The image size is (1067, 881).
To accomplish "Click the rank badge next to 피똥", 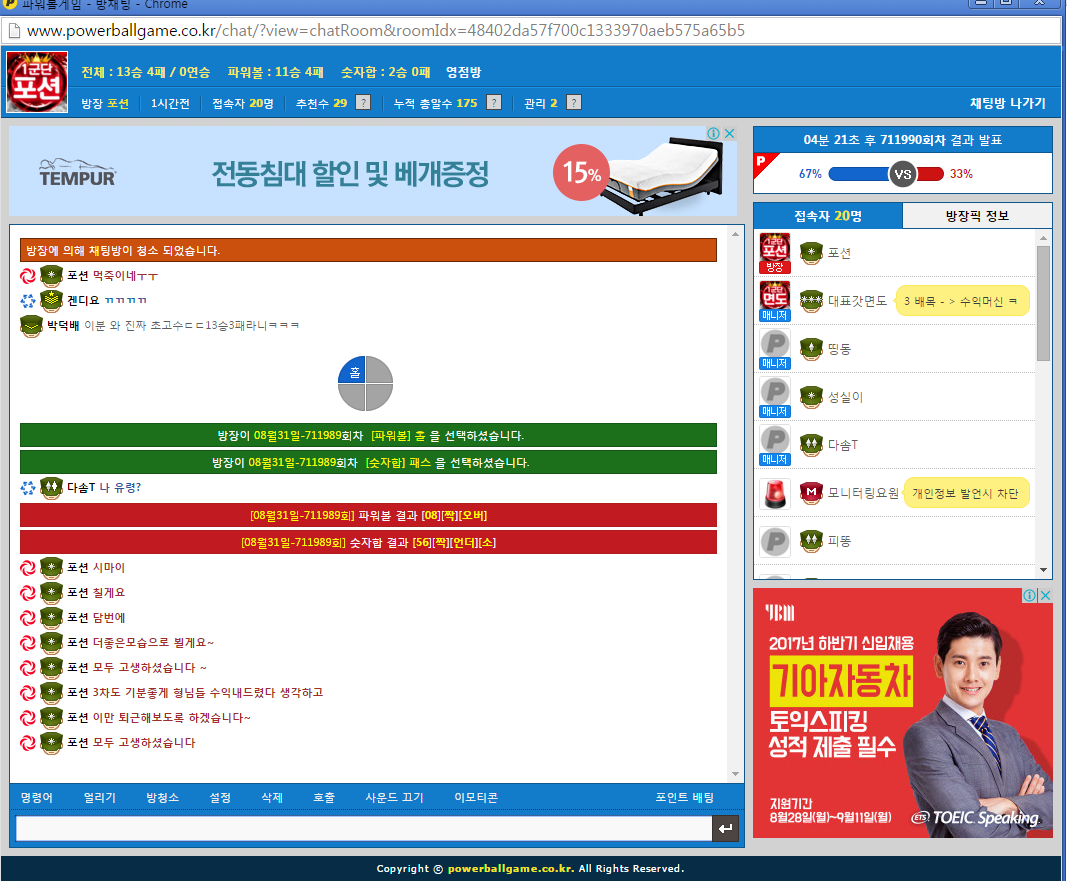I will click(811, 542).
